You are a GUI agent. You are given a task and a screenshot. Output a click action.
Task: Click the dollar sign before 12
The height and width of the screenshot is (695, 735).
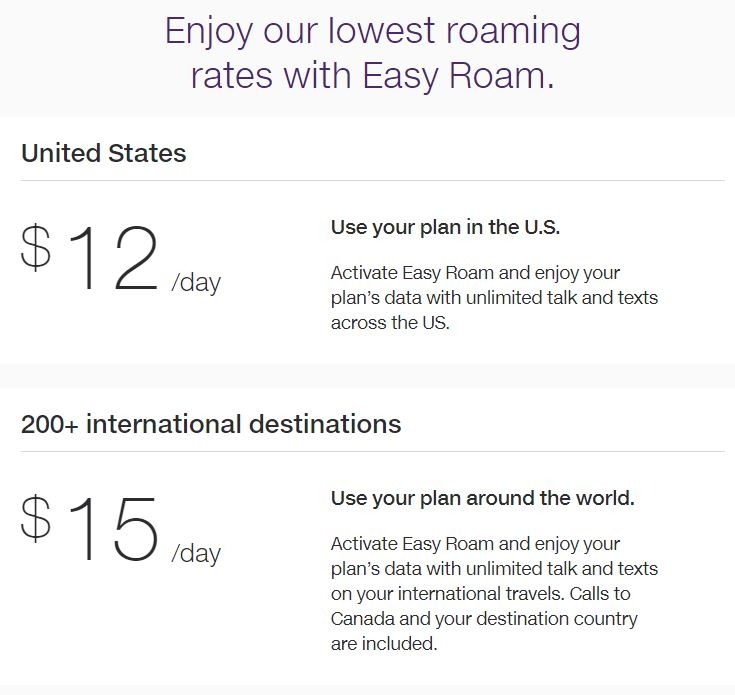click(36, 247)
